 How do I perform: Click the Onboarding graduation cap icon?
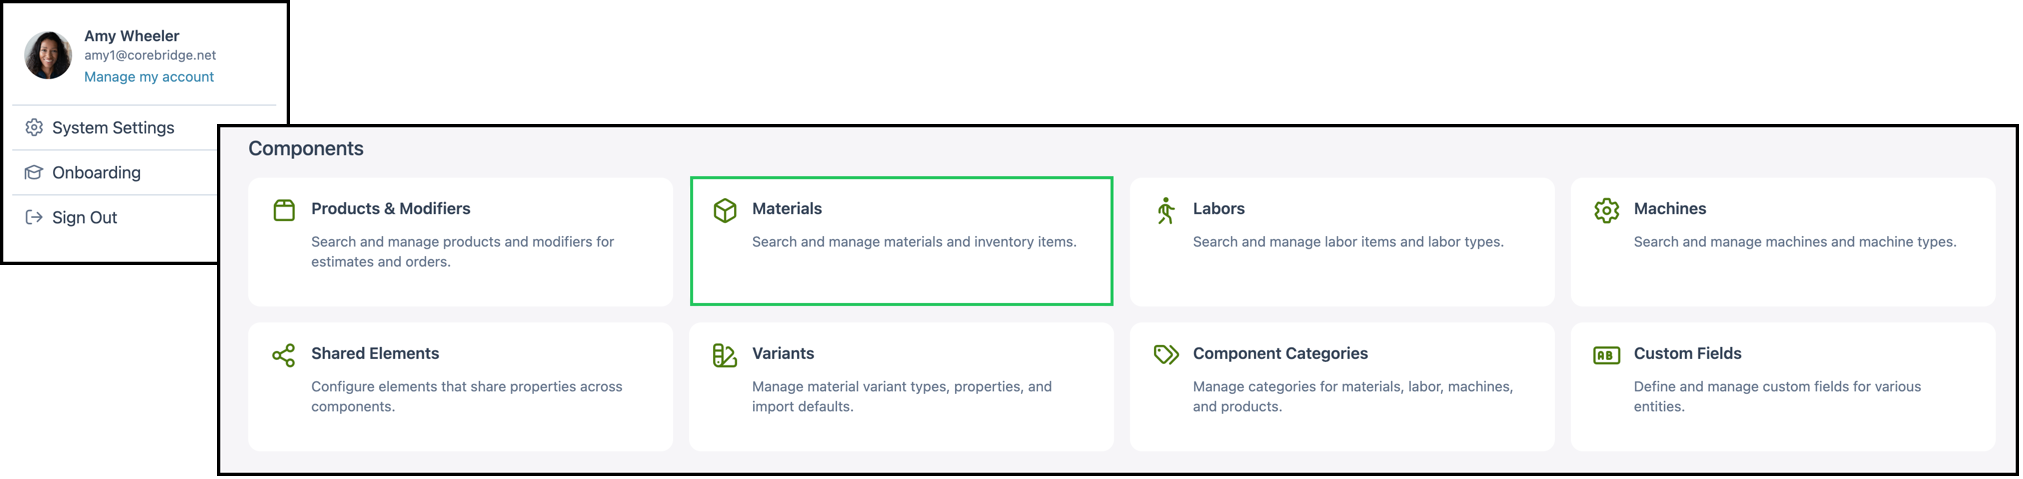34,172
